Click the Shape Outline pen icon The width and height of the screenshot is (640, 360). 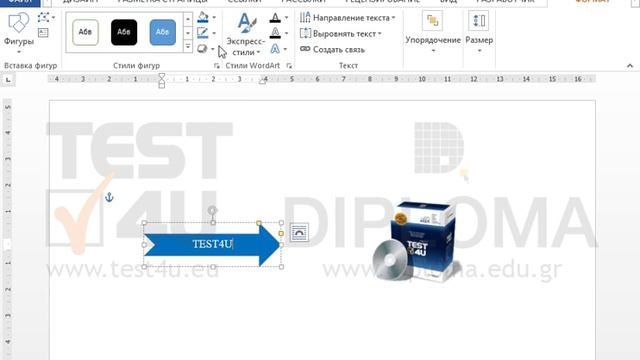pos(202,33)
